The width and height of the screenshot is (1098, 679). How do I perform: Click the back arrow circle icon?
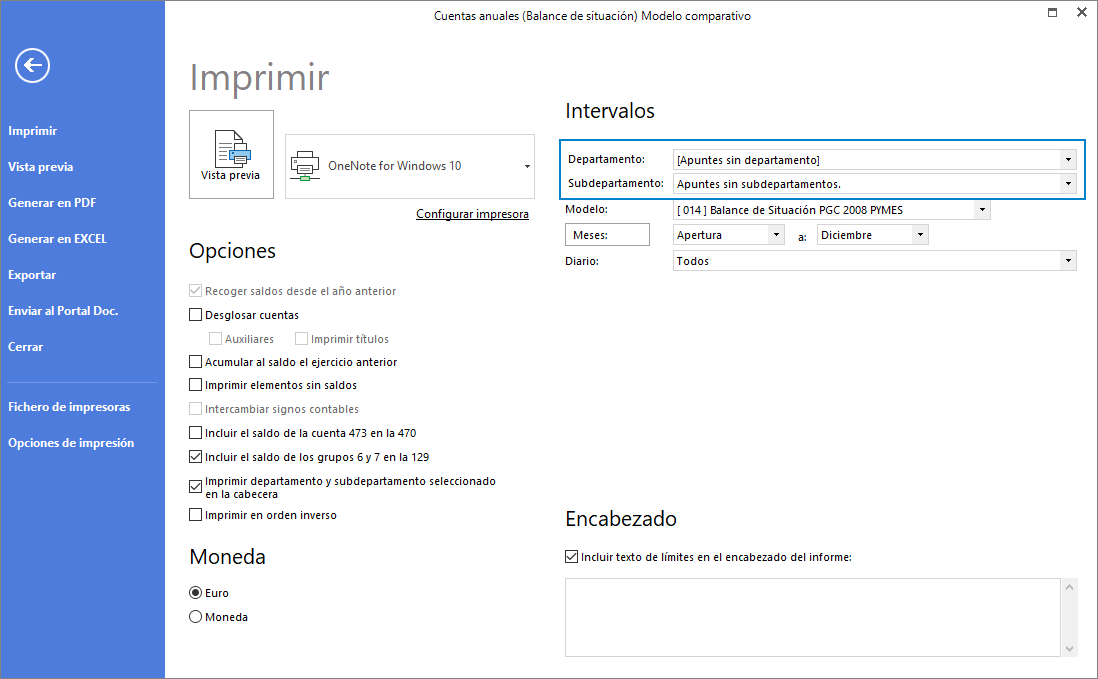point(32,66)
